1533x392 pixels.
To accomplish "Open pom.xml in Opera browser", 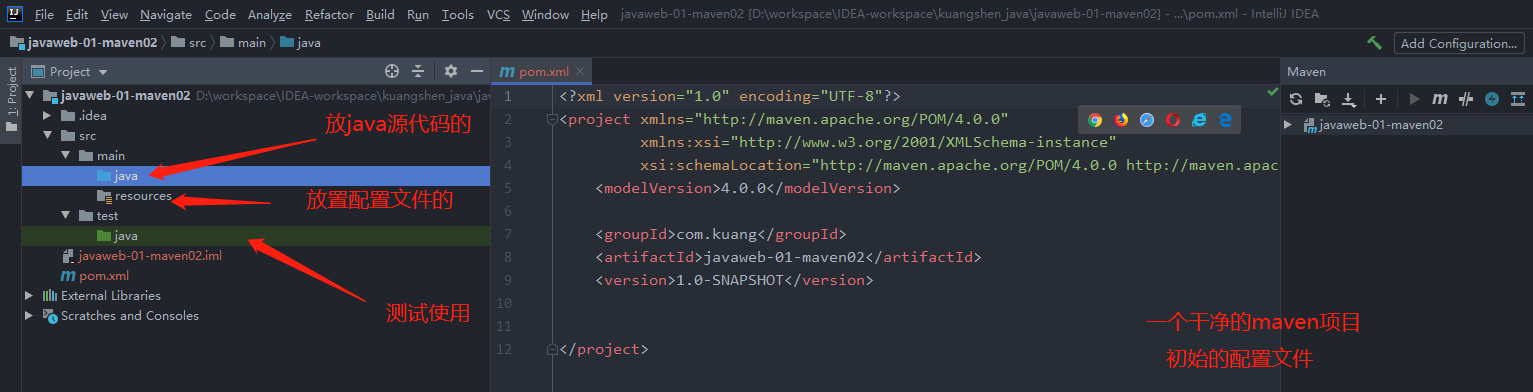I will (1173, 120).
